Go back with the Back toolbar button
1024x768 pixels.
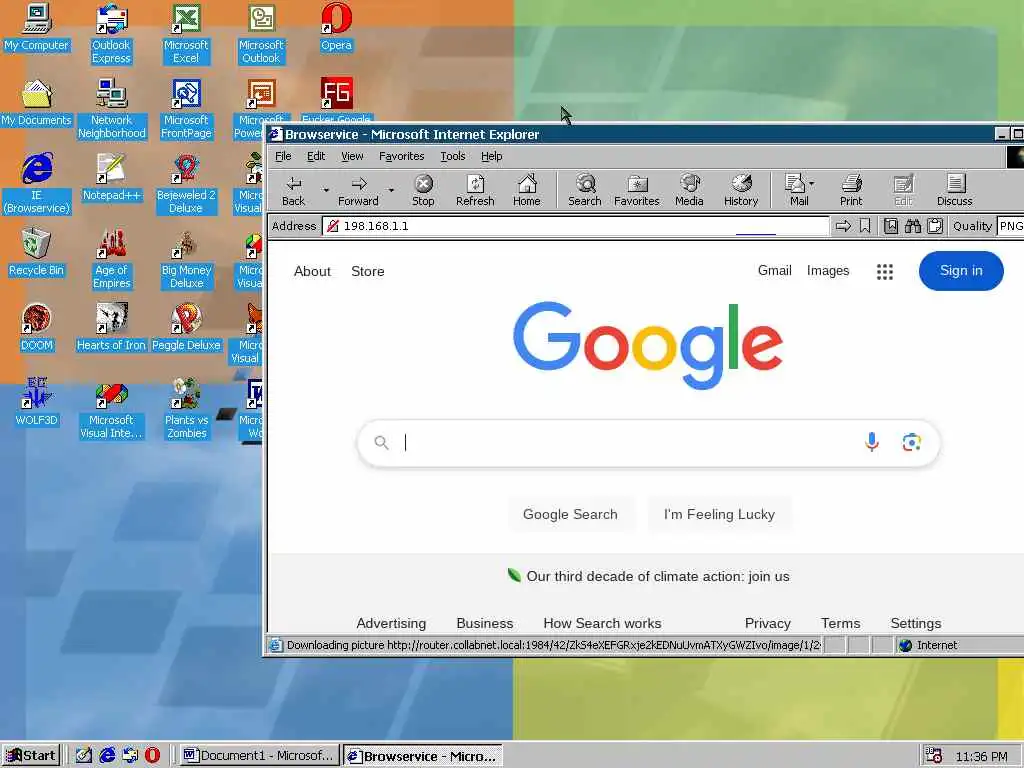point(293,191)
